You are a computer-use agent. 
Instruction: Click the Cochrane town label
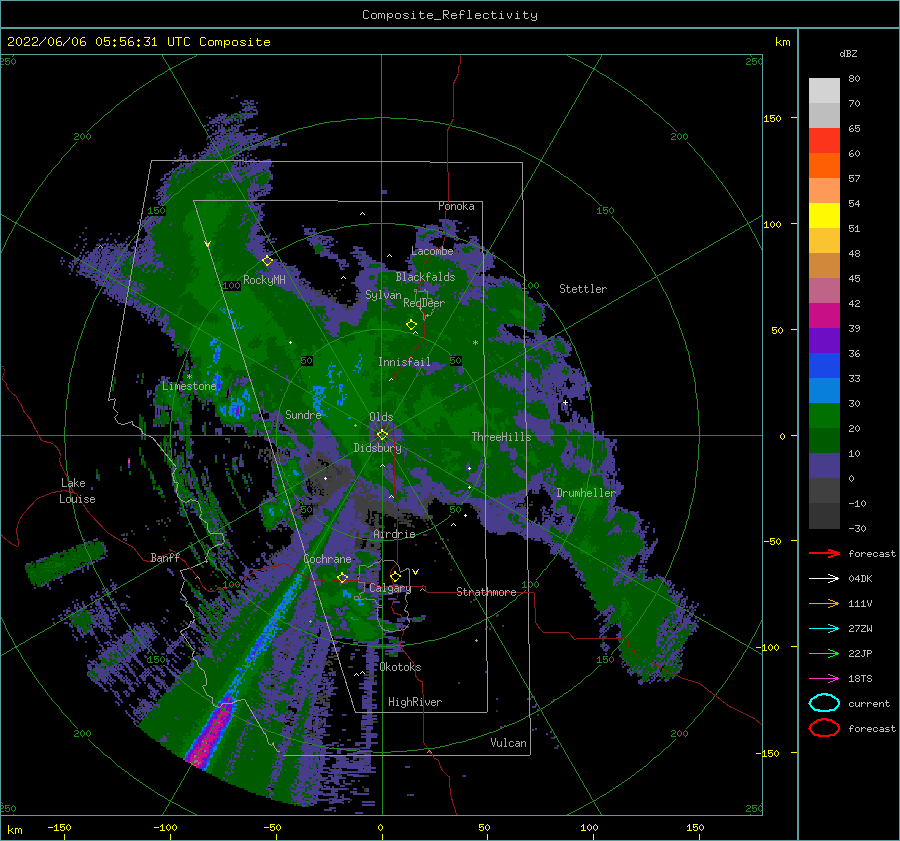pos(327,559)
